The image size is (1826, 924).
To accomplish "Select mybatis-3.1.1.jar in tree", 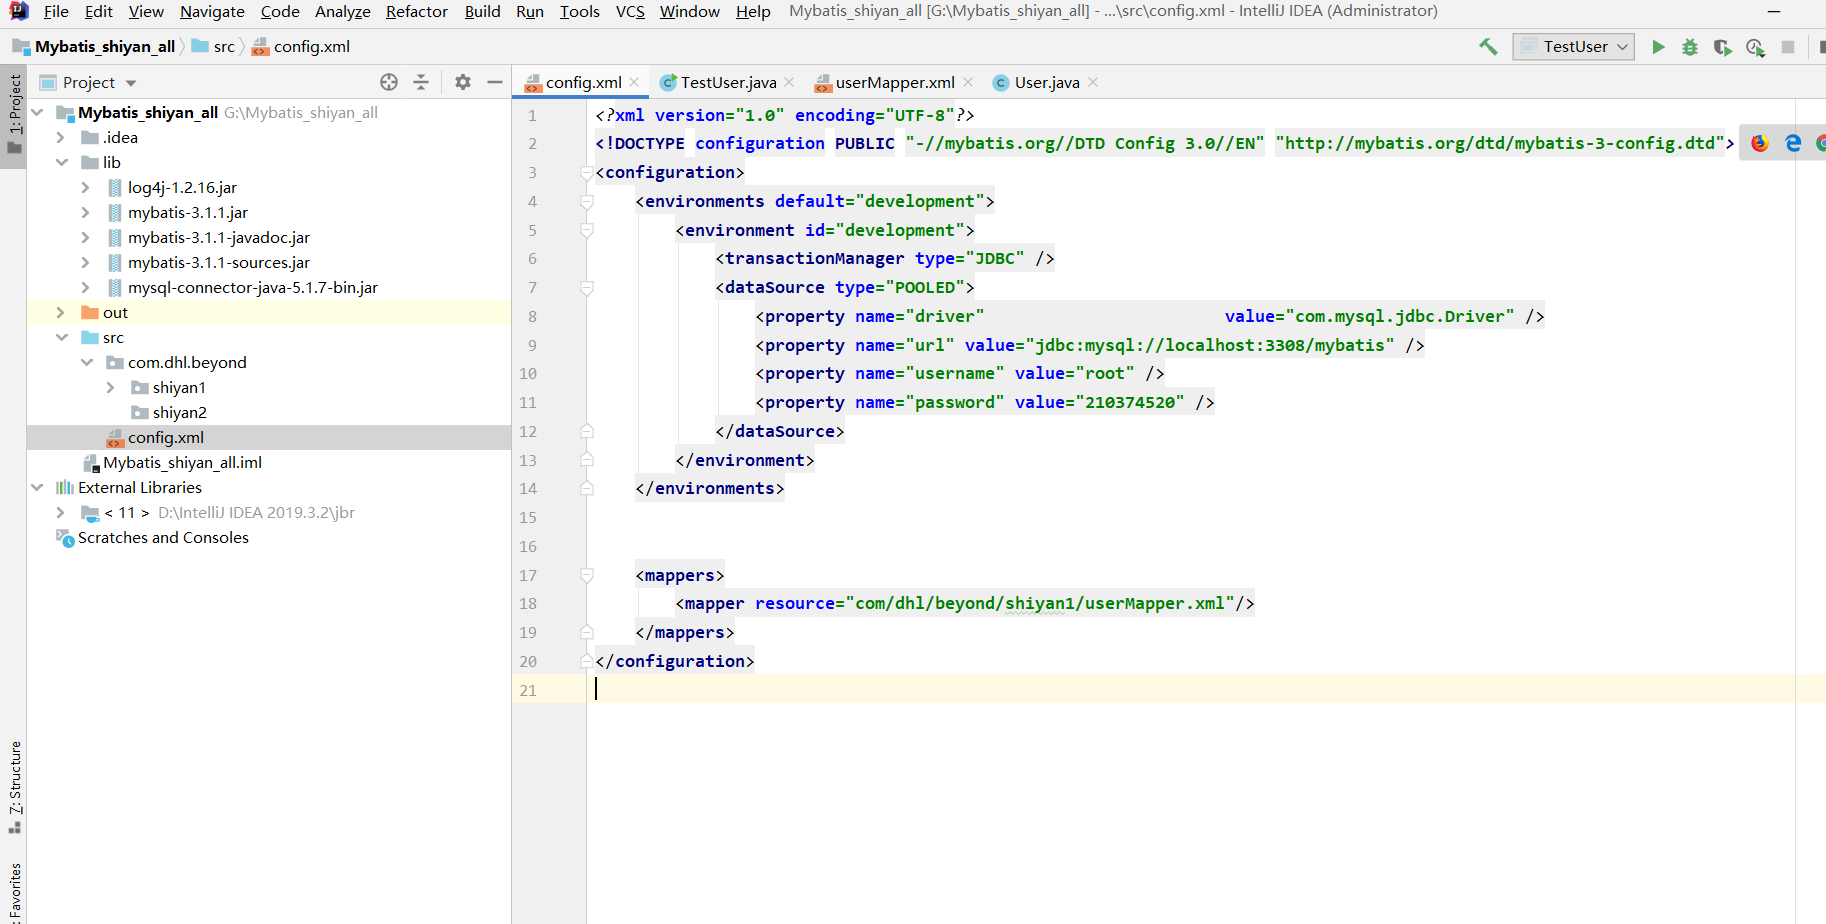I will pyautogui.click(x=187, y=212).
